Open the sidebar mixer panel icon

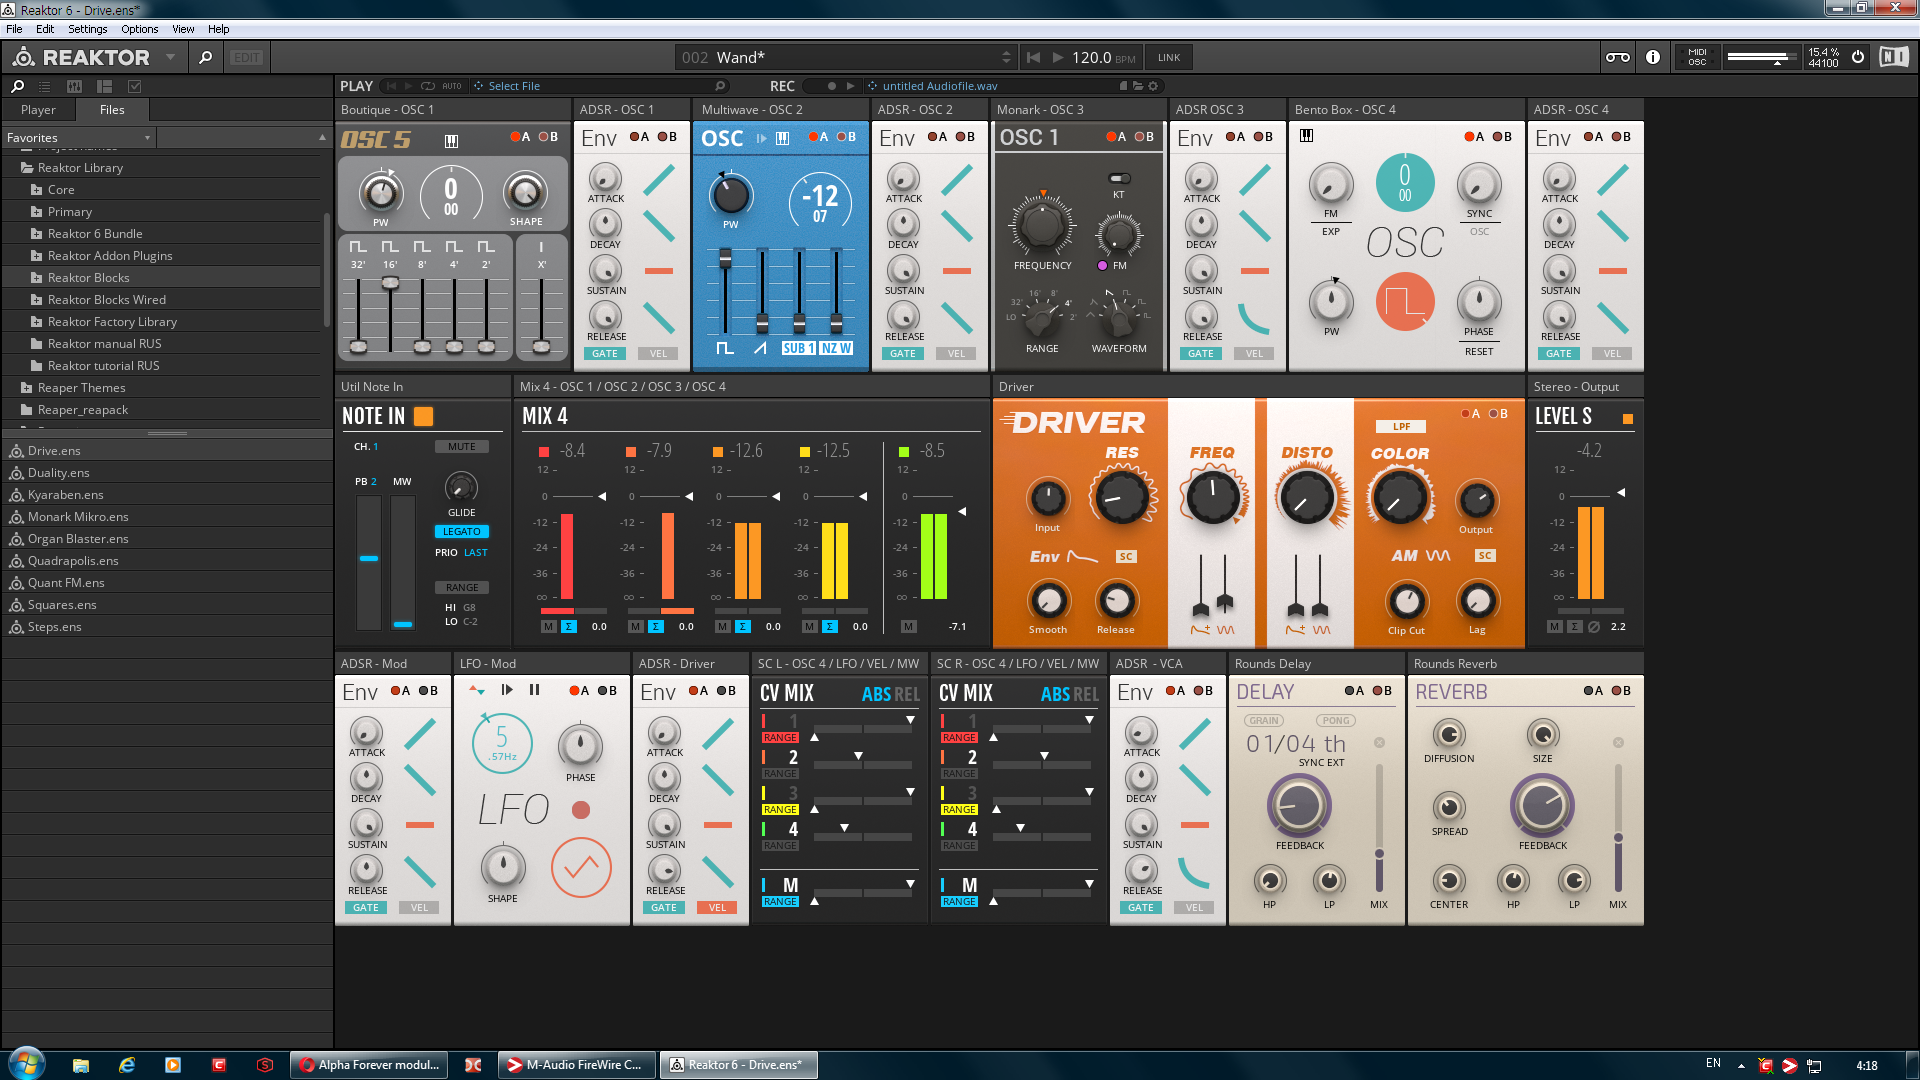tap(74, 86)
